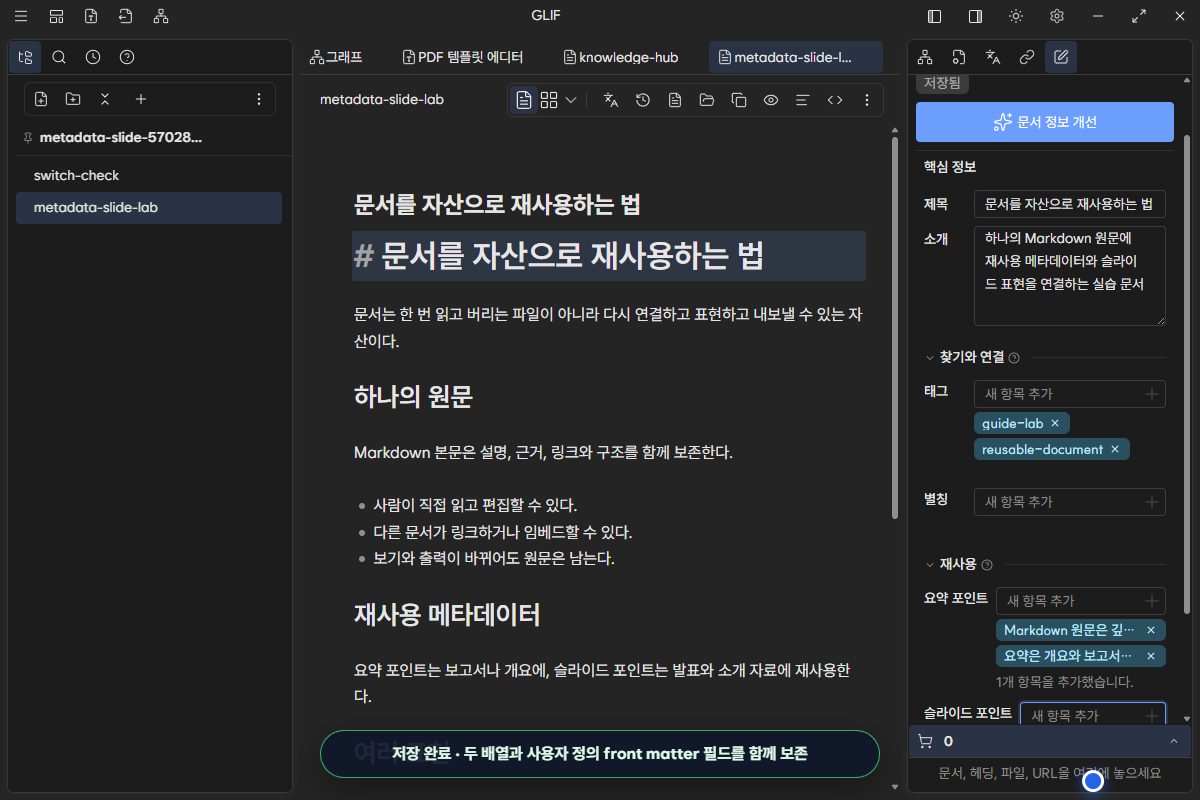This screenshot has width=1200, height=800.
Task: Remove the 'Markdown 원문은 깊…' summary chip
Action: coord(1150,630)
